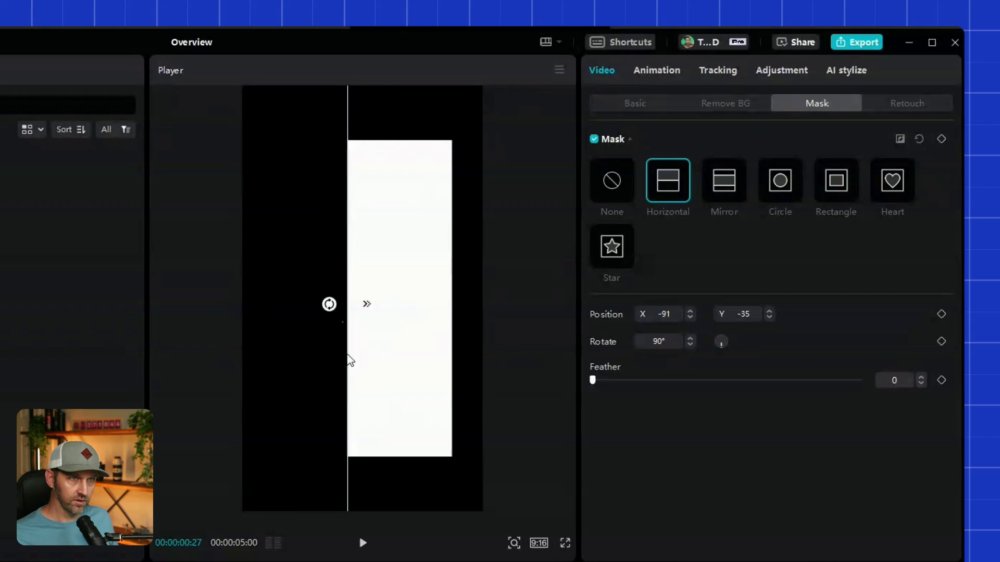1000x562 pixels.
Task: Apply the Heart mask shape
Action: [892, 181]
